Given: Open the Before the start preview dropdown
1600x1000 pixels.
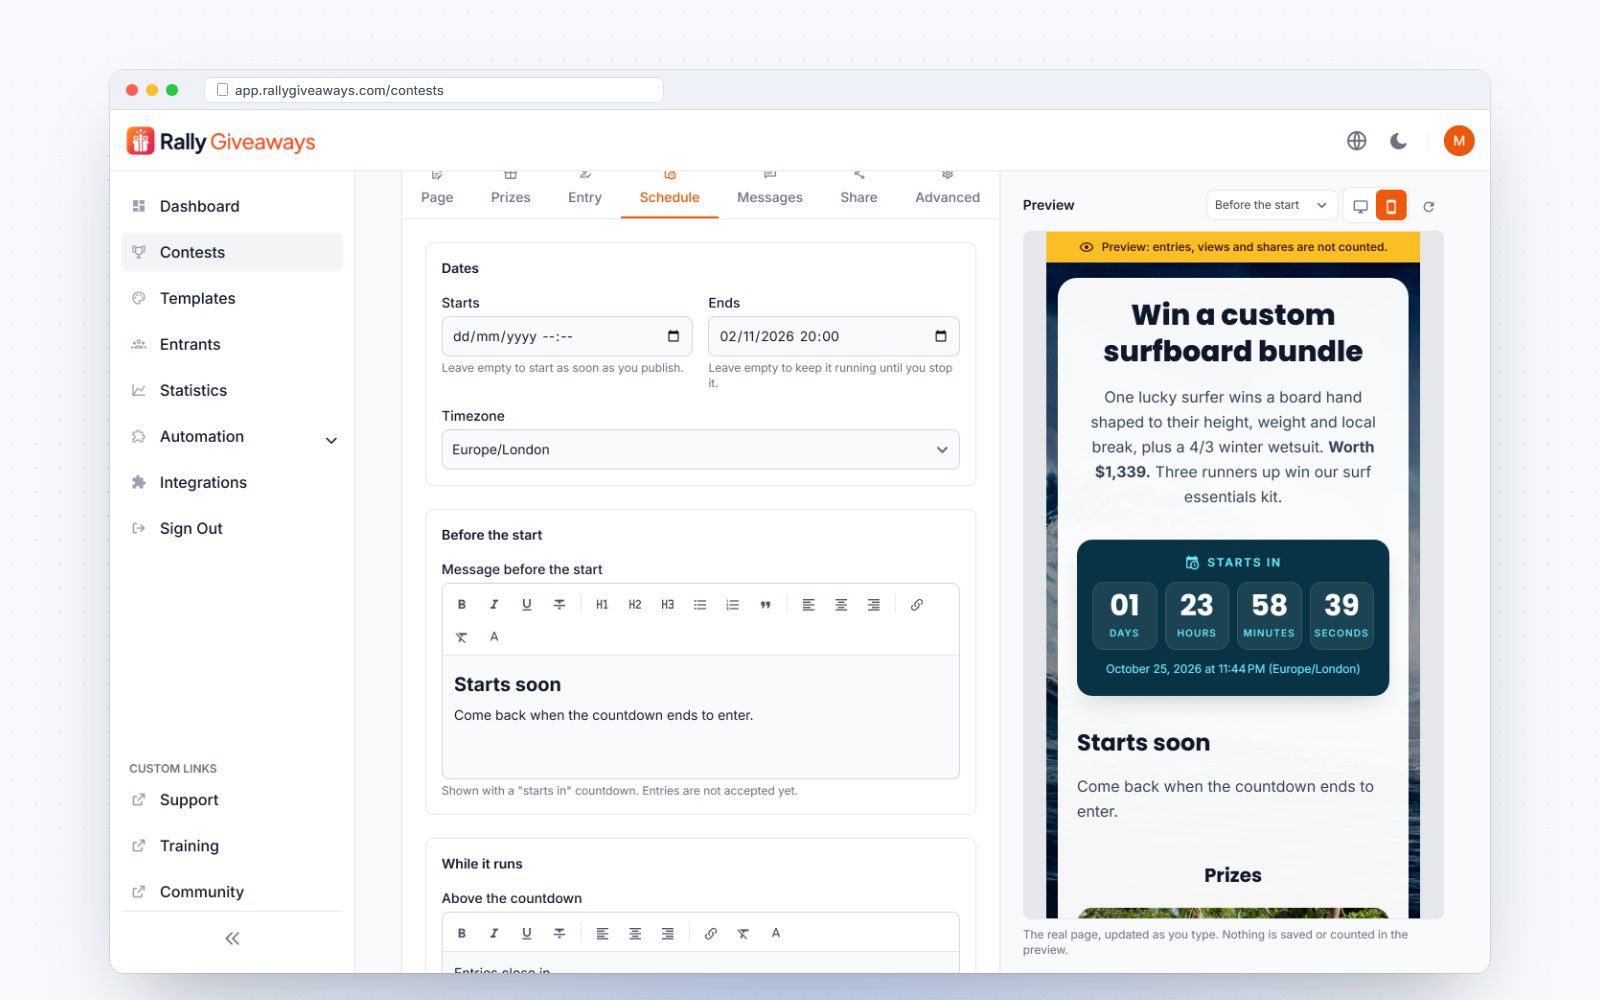Looking at the screenshot, I should click(x=1272, y=205).
